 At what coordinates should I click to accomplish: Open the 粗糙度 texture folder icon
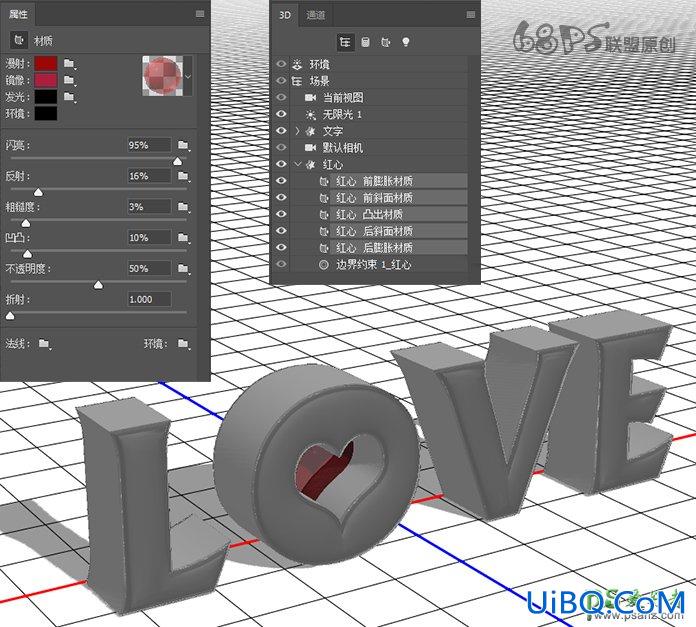183,207
